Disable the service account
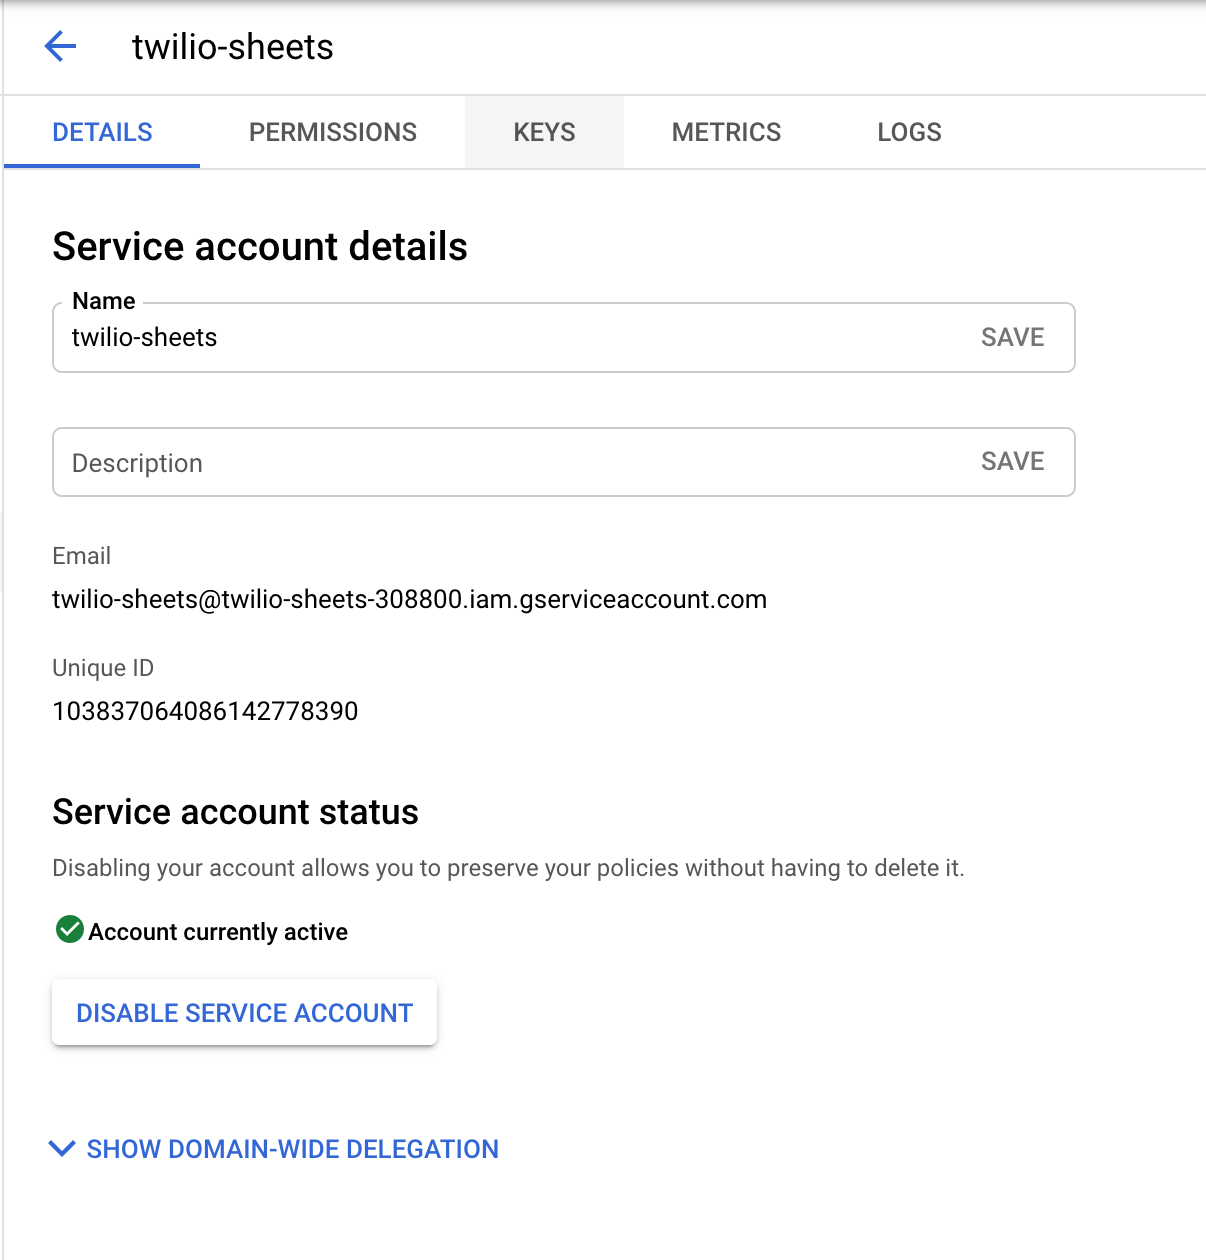This screenshot has width=1206, height=1260. coord(244,1012)
